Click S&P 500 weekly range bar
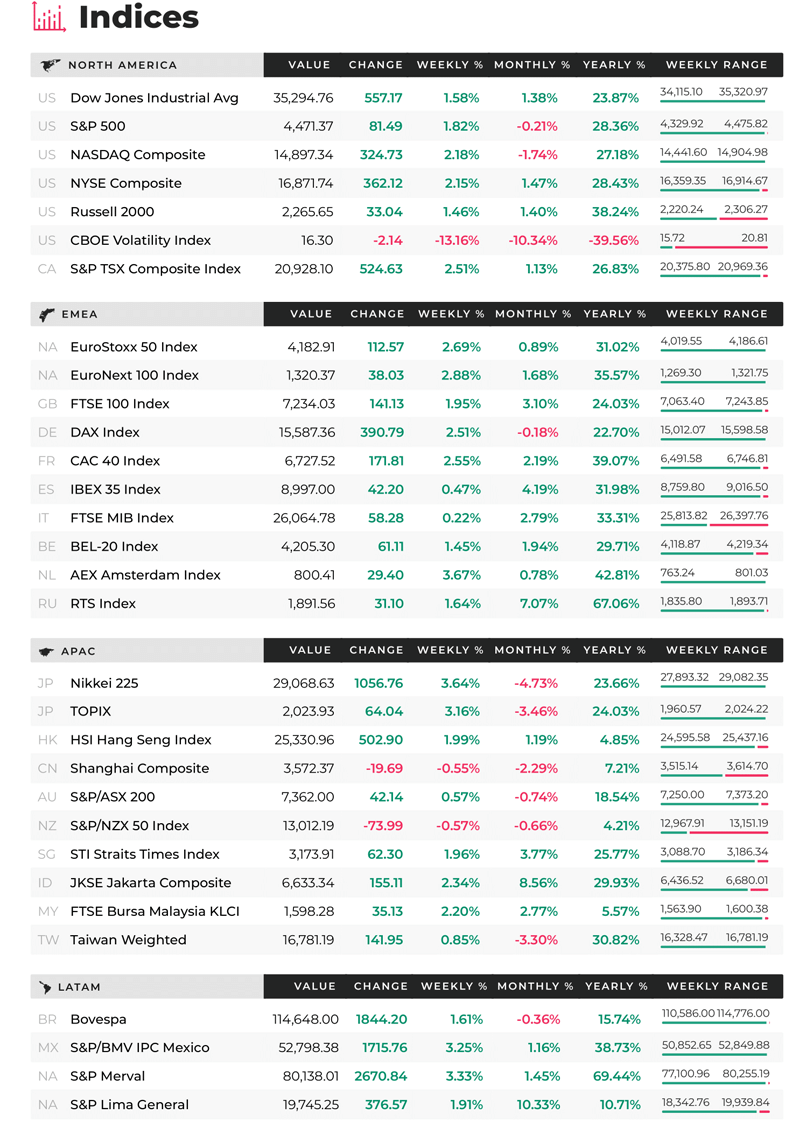Image resolution: width=806 pixels, height=1142 pixels. point(714,133)
